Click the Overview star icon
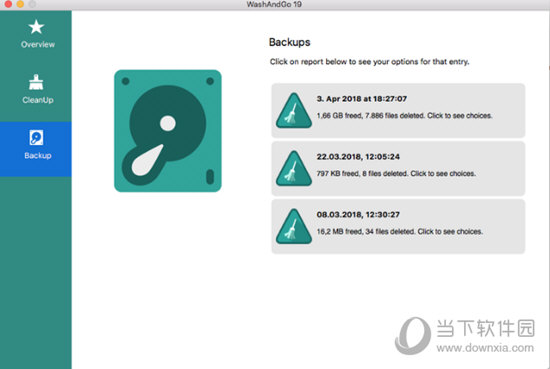The image size is (550, 369). 36,27
